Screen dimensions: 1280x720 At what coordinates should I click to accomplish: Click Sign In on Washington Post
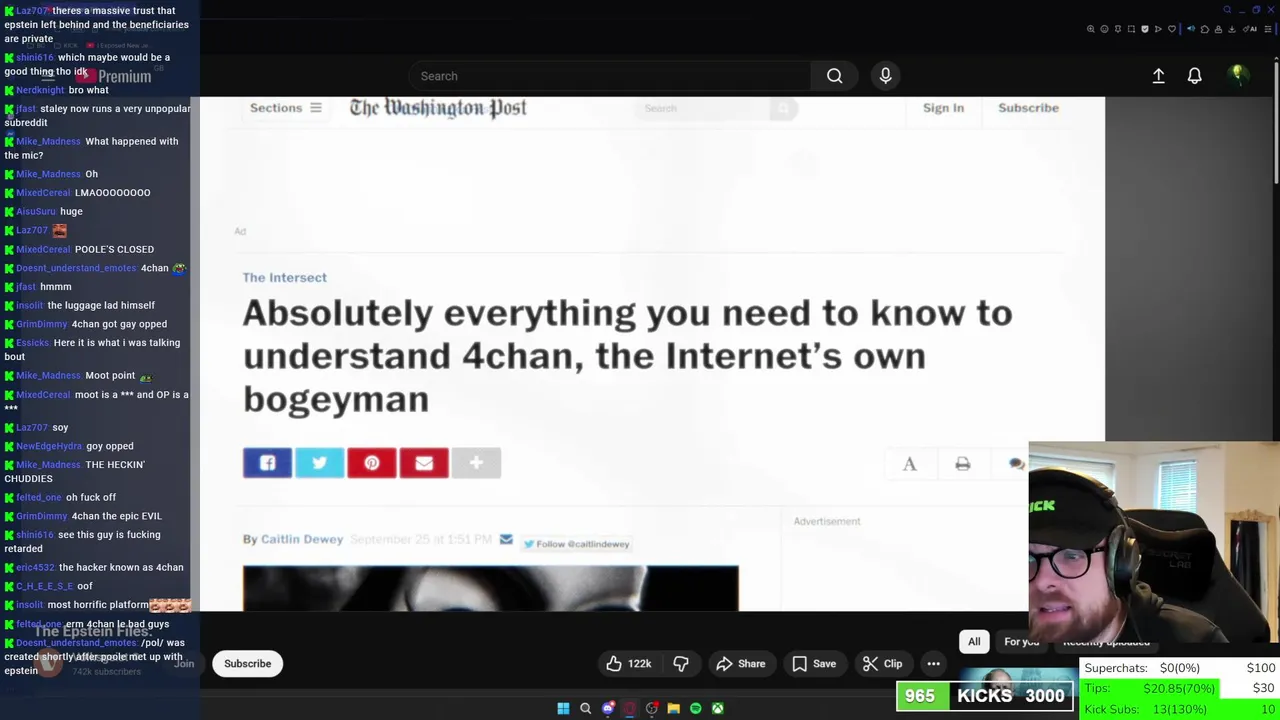coord(943,108)
